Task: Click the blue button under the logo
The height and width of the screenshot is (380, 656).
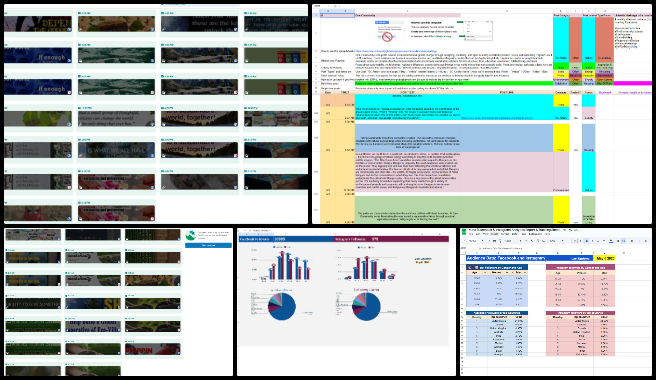Action: point(208,245)
